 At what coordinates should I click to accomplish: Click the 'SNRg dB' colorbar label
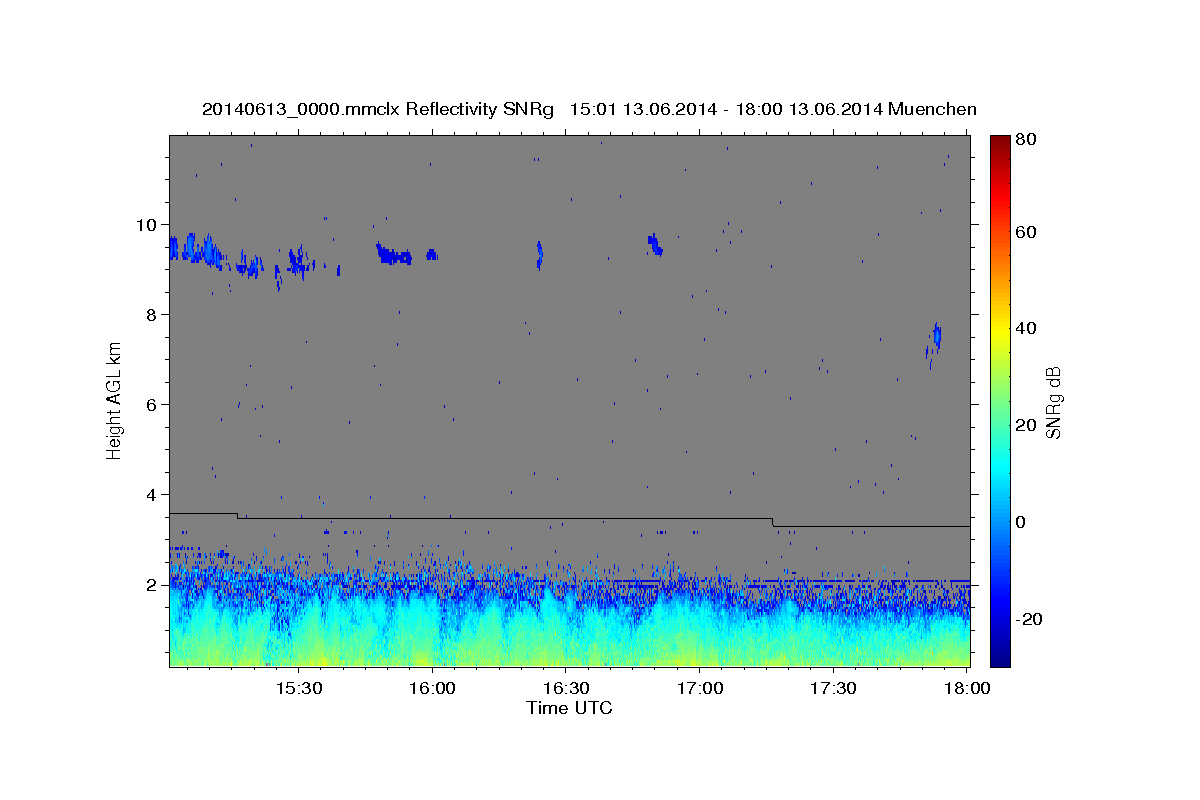tap(1054, 402)
